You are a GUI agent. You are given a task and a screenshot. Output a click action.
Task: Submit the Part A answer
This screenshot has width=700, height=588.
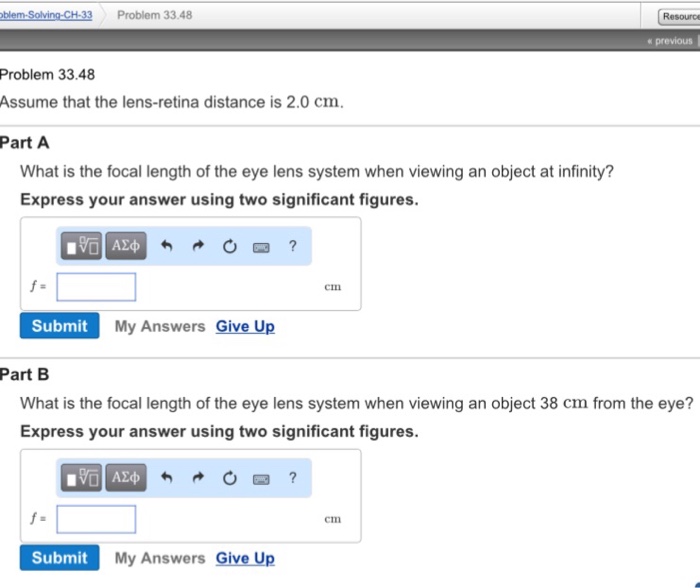59,325
